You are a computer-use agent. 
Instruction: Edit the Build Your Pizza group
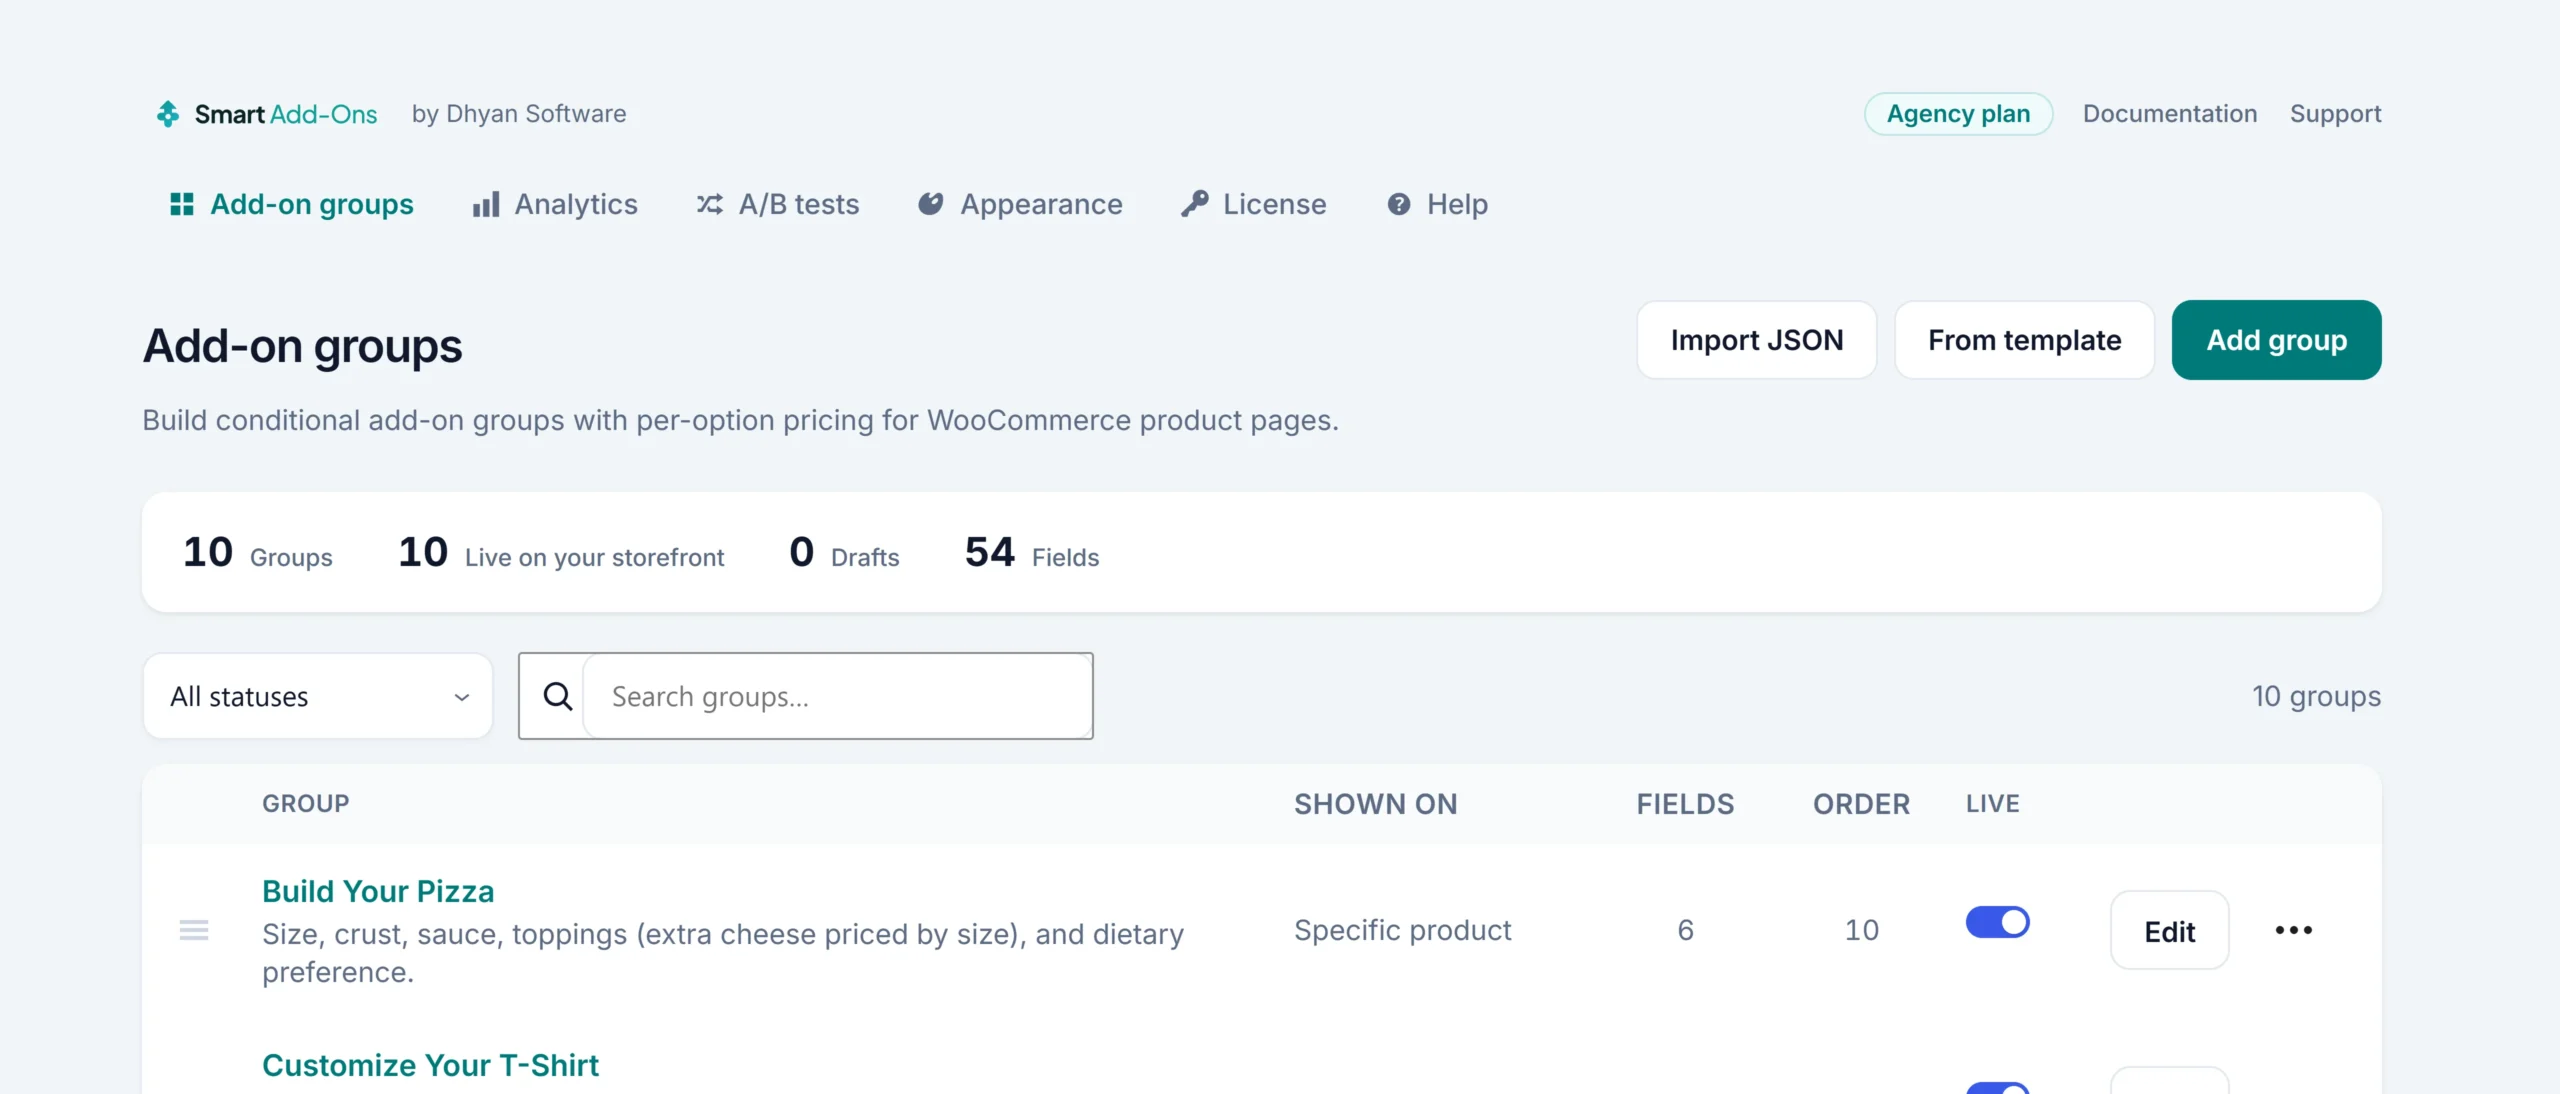(x=2170, y=931)
